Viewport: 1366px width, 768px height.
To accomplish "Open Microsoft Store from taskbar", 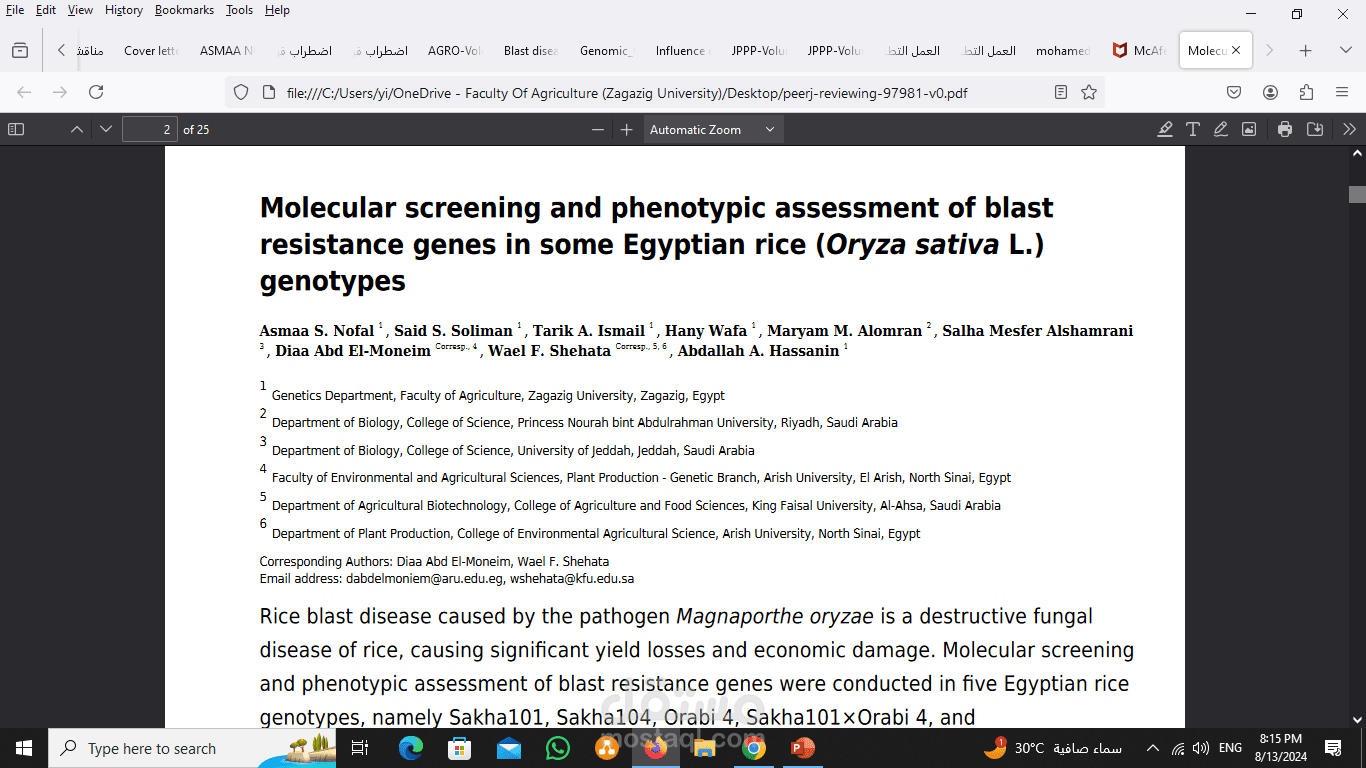I will [459, 748].
